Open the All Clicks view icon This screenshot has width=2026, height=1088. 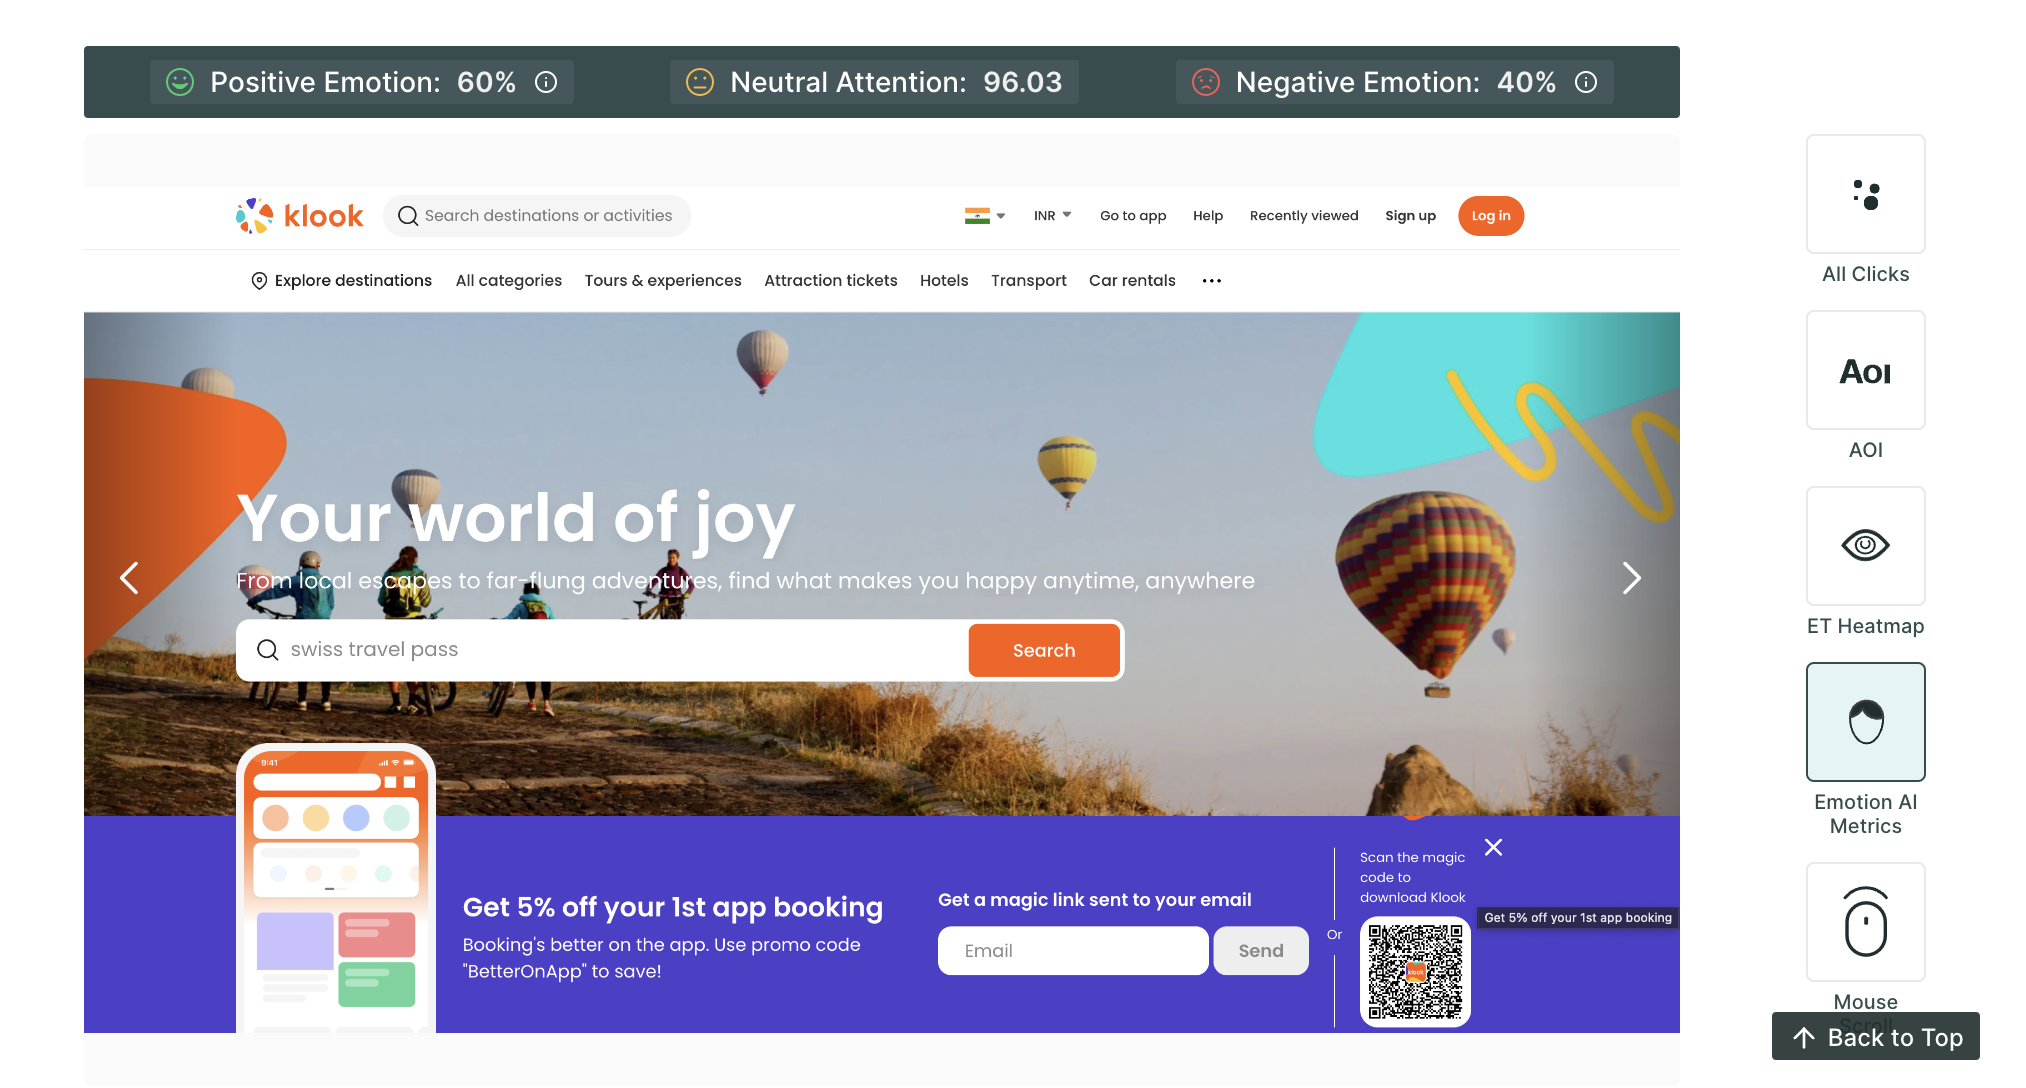tap(1865, 194)
